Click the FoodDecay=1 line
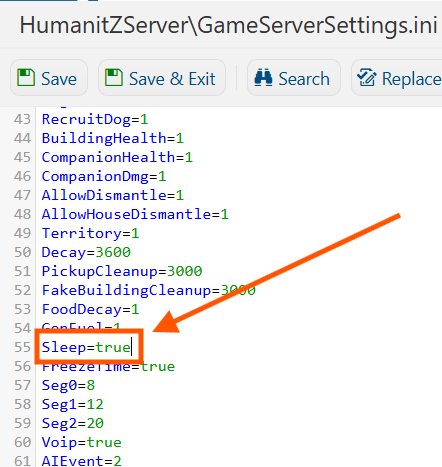The image size is (442, 467). (x=90, y=309)
